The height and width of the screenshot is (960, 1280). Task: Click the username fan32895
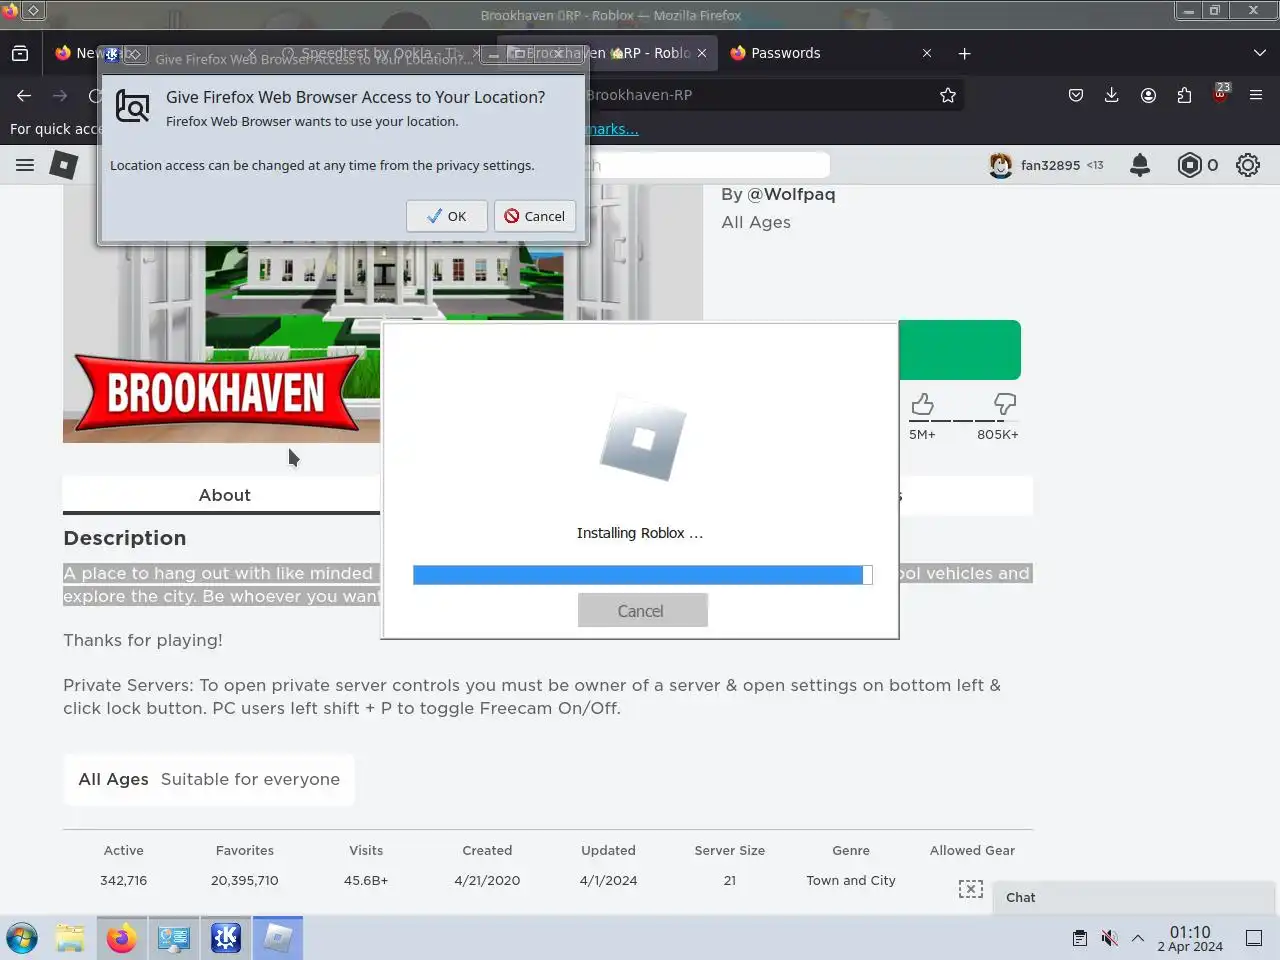1050,165
